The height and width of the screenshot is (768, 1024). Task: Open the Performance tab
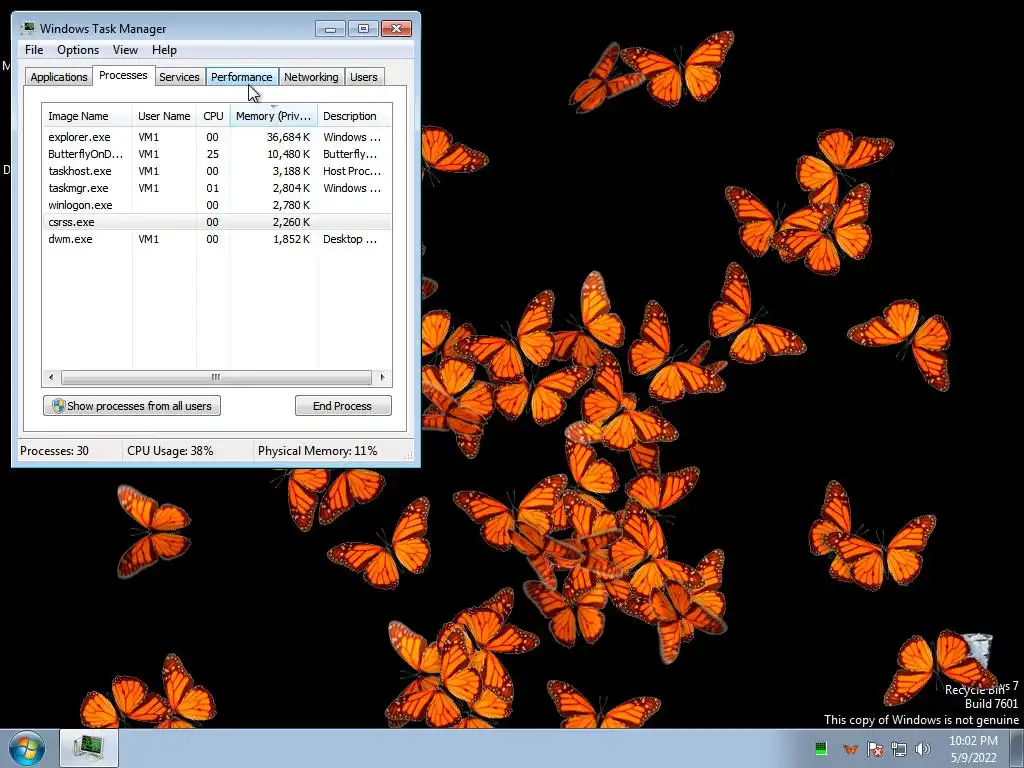[242, 77]
